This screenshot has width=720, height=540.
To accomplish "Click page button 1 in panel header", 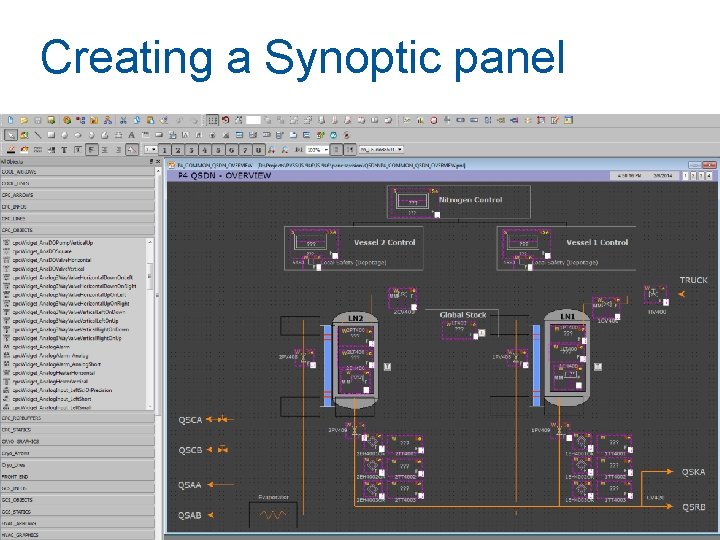I will (x=686, y=176).
